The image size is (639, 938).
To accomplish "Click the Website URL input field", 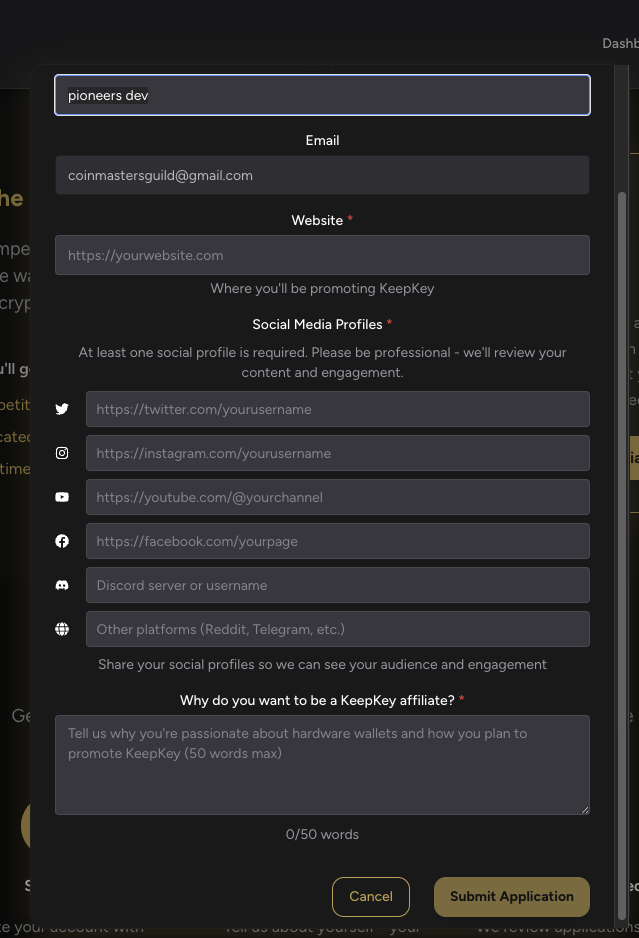I will pyautogui.click(x=322, y=255).
